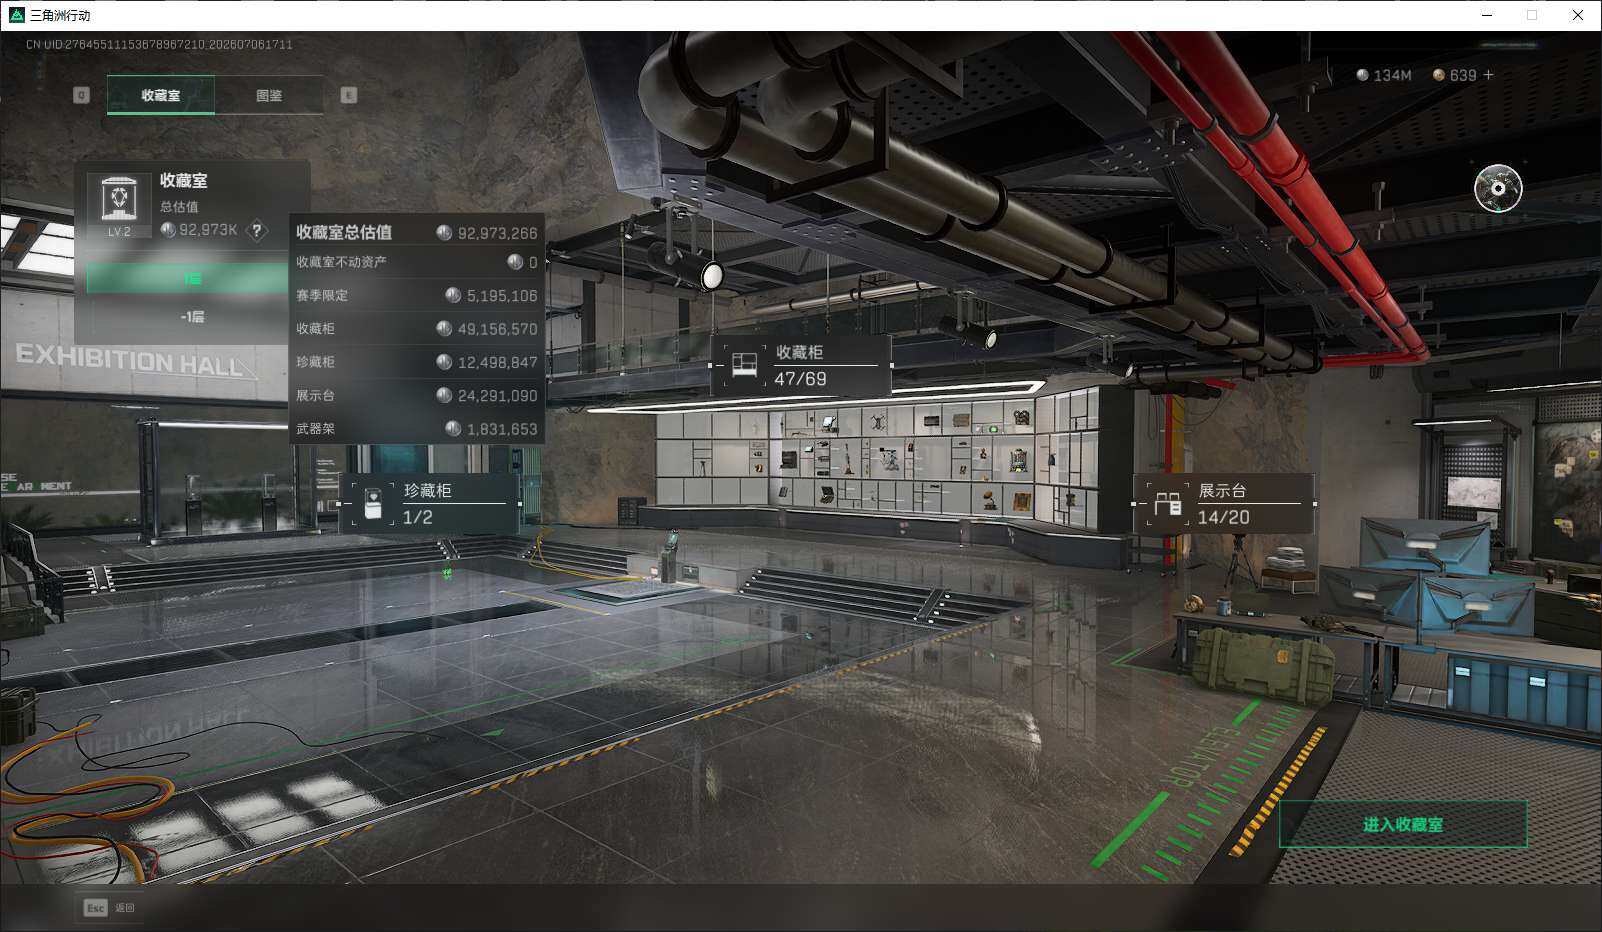This screenshot has height=932, width=1602.
Task: Click the 三角洲行动 app icon in title bar
Action: [x=16, y=15]
